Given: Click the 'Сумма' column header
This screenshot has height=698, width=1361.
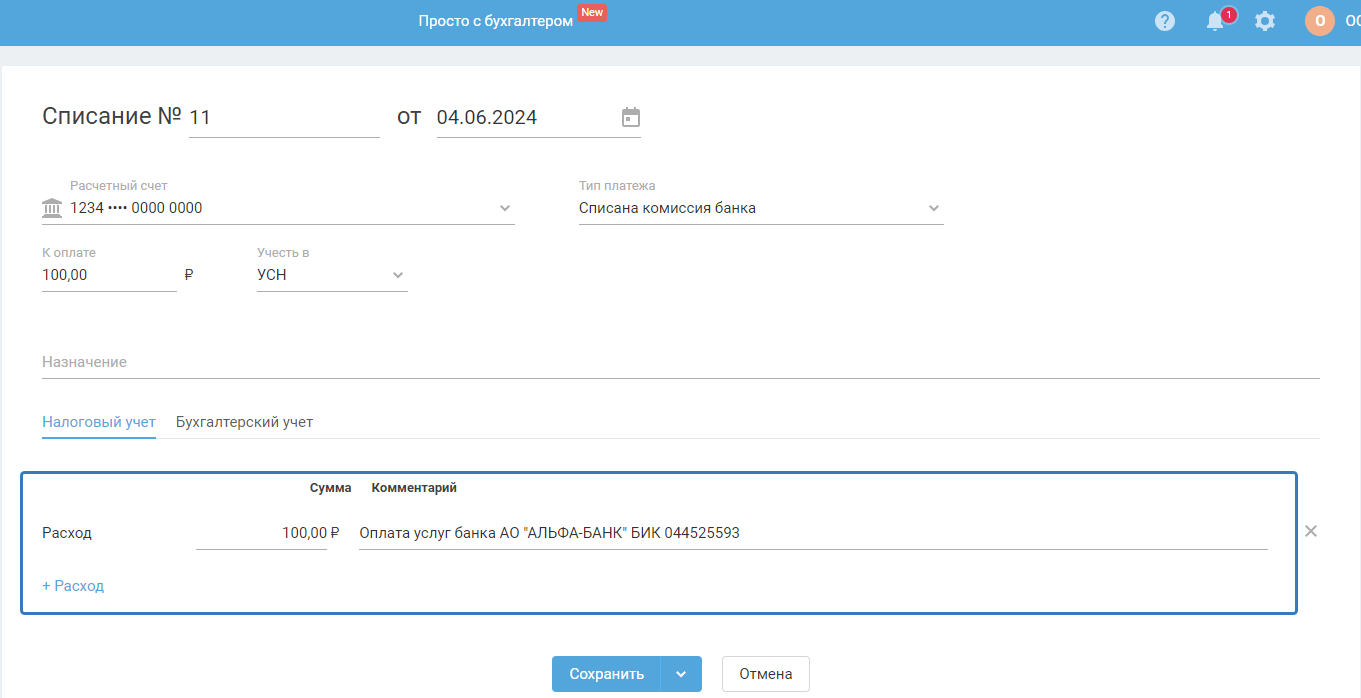Looking at the screenshot, I should tap(330, 488).
